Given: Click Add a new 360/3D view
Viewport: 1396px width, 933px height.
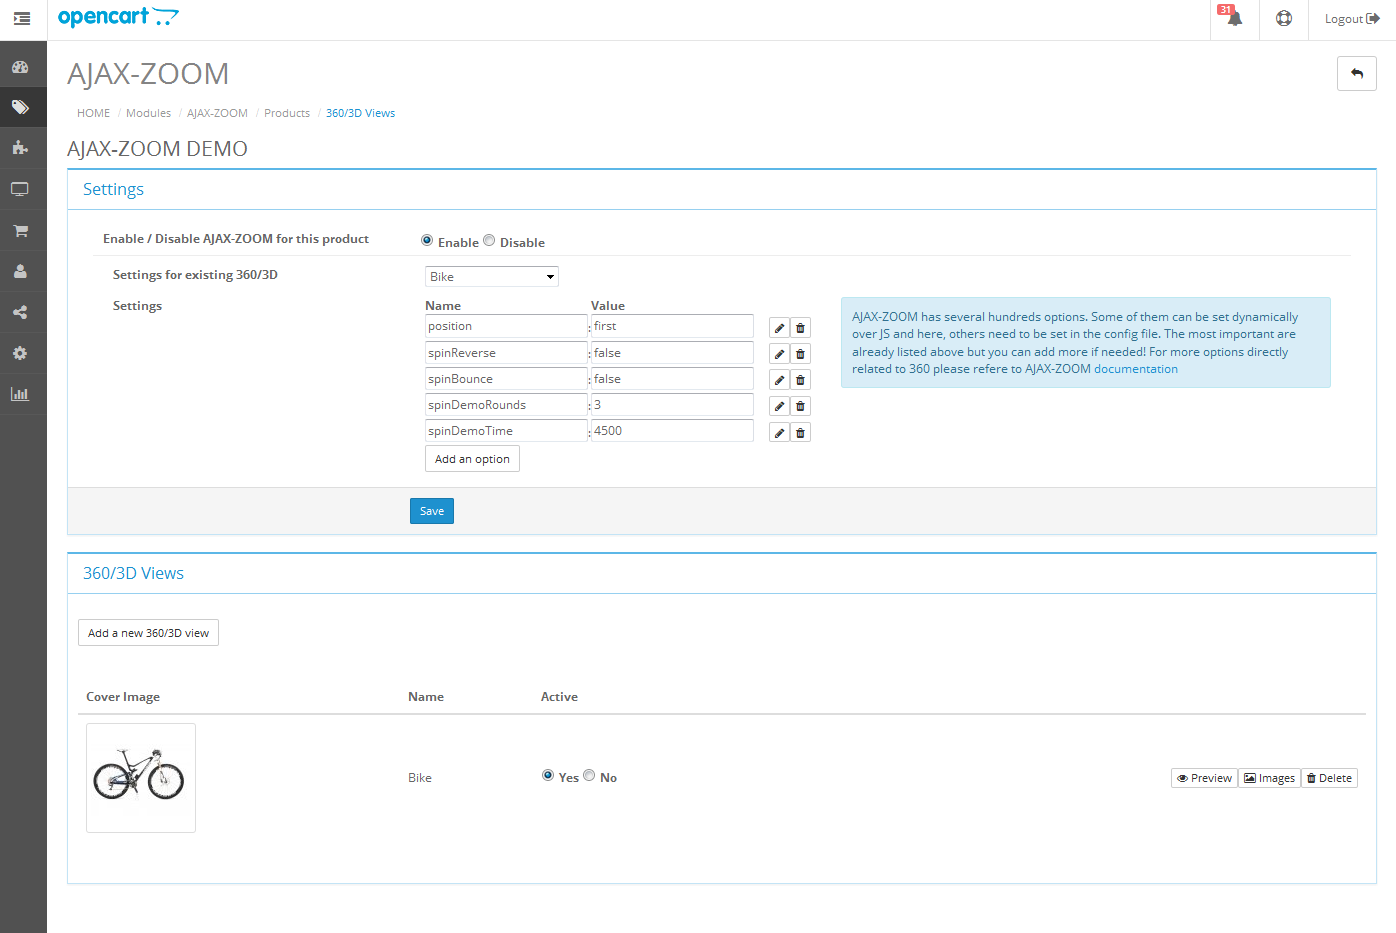Looking at the screenshot, I should point(148,633).
